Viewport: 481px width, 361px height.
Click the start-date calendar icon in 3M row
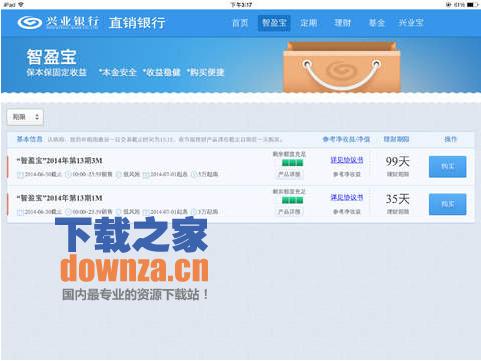(x=146, y=174)
